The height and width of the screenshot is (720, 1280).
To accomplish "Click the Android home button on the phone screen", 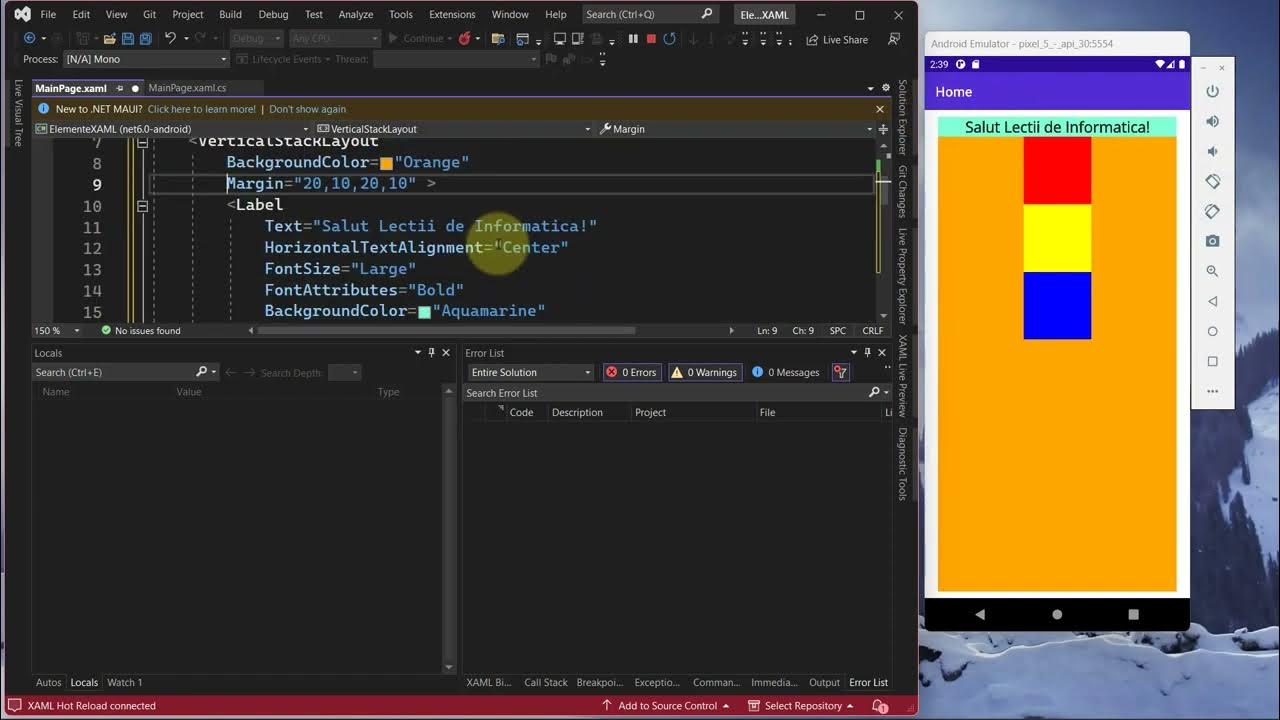I will point(1057,614).
